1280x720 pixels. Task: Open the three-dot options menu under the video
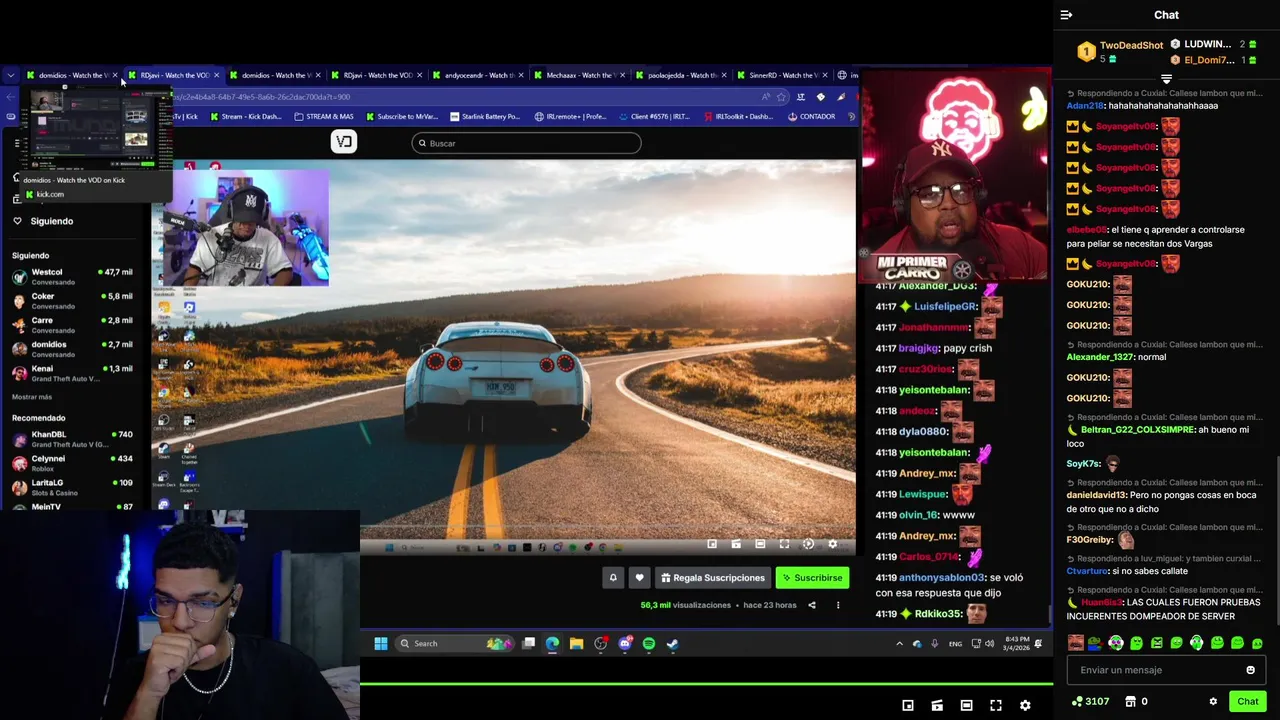click(838, 605)
